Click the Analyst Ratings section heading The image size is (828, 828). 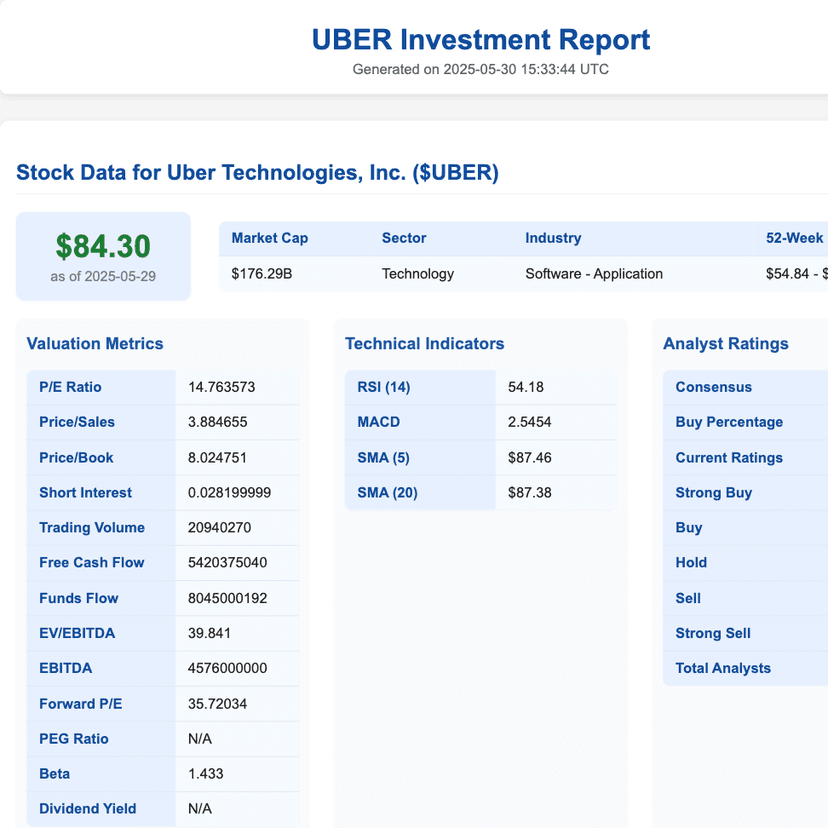pos(726,343)
